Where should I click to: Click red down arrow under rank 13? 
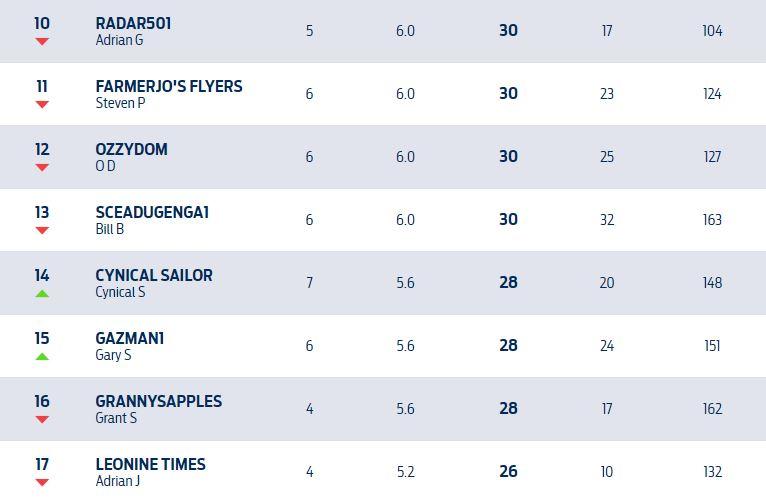[x=42, y=231]
